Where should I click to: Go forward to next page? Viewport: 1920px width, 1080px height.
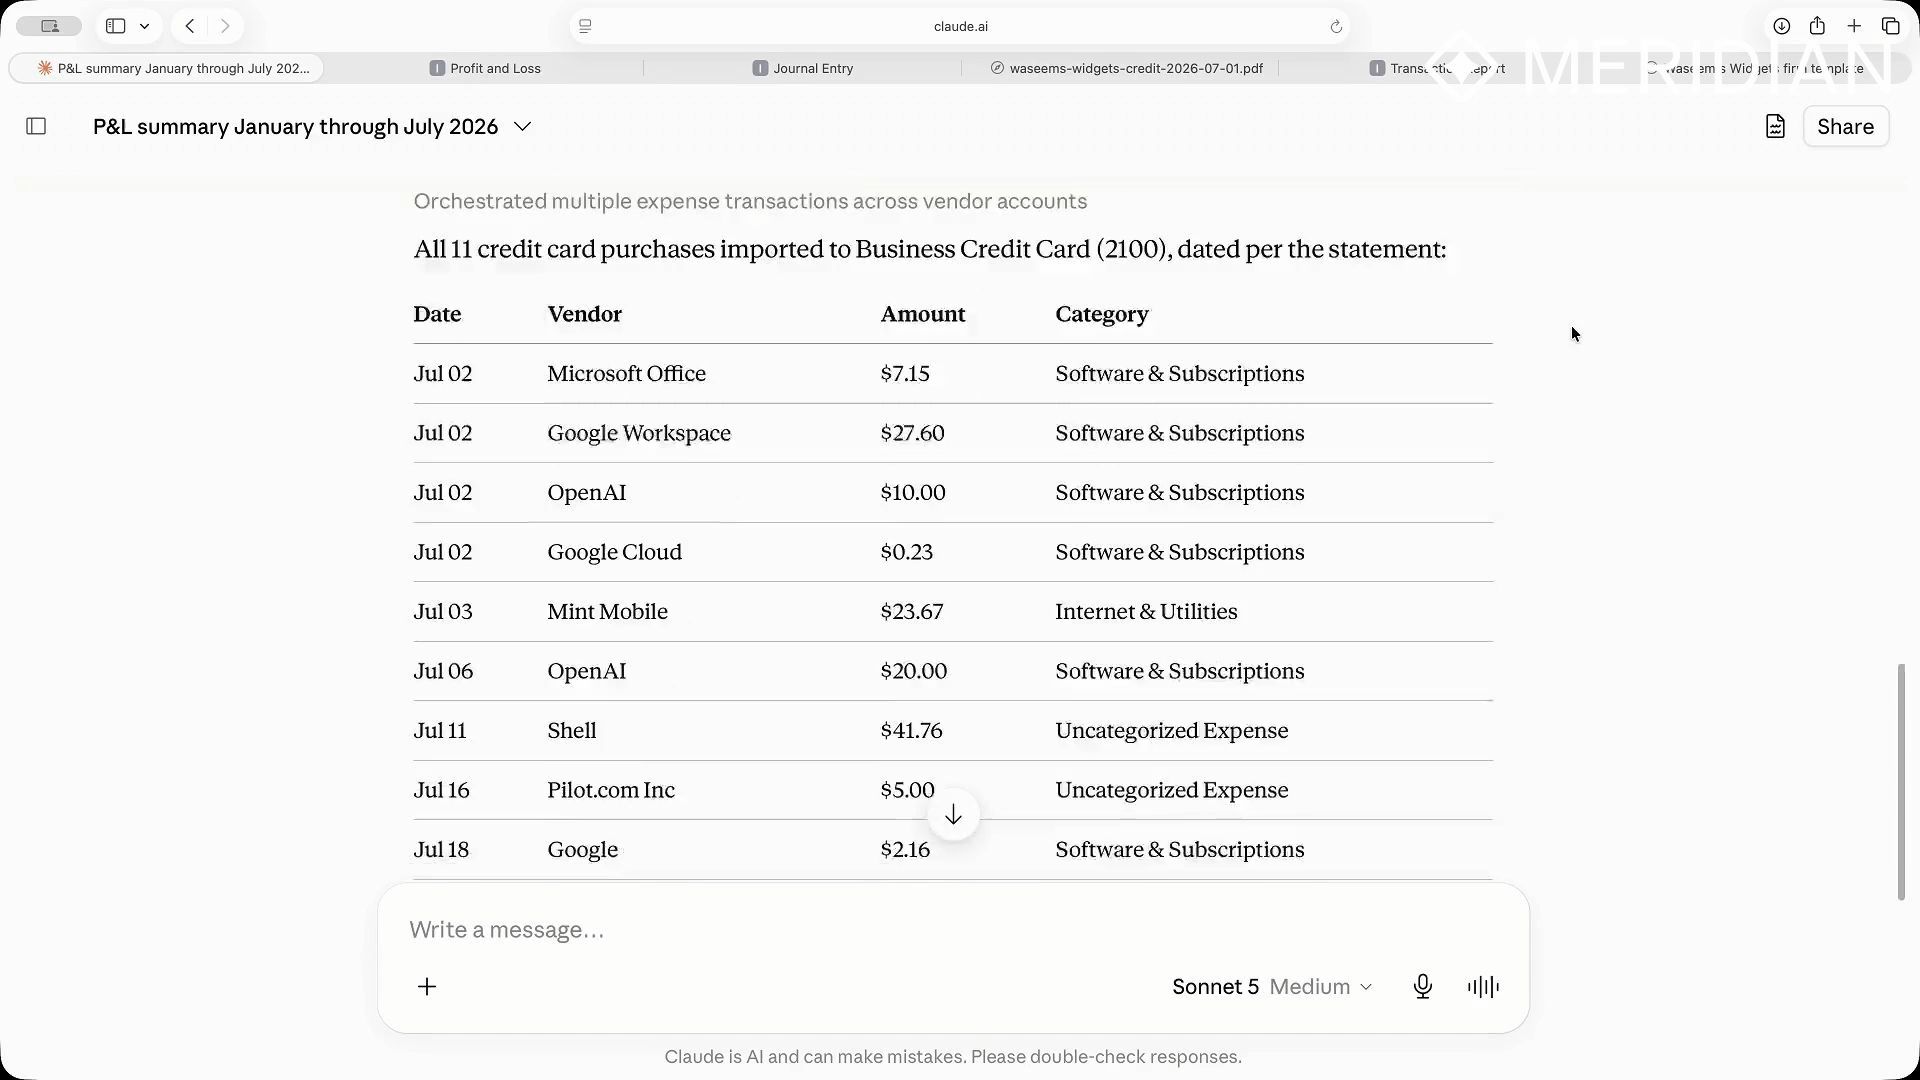point(225,26)
